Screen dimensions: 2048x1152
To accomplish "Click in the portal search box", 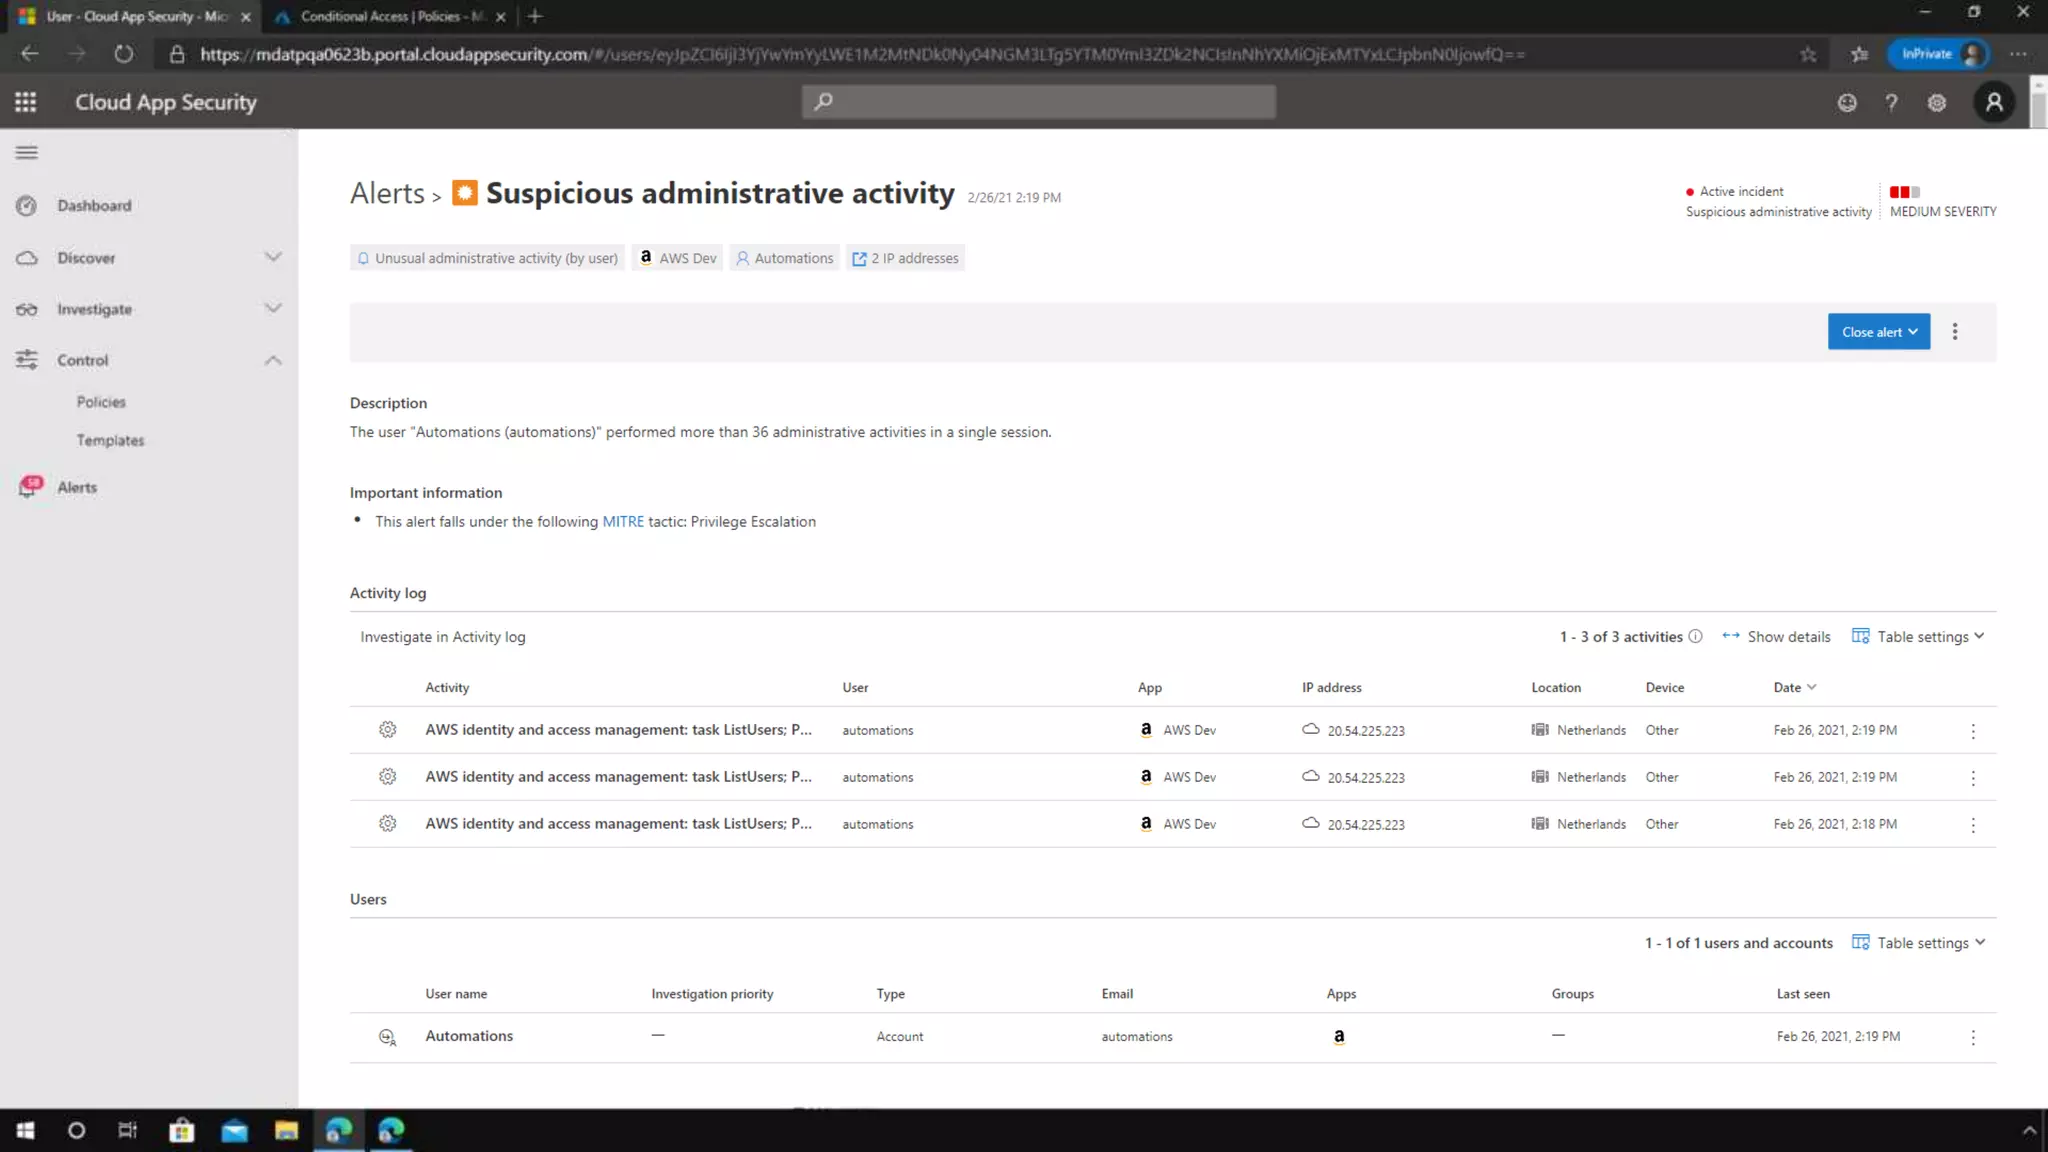I will [1038, 101].
